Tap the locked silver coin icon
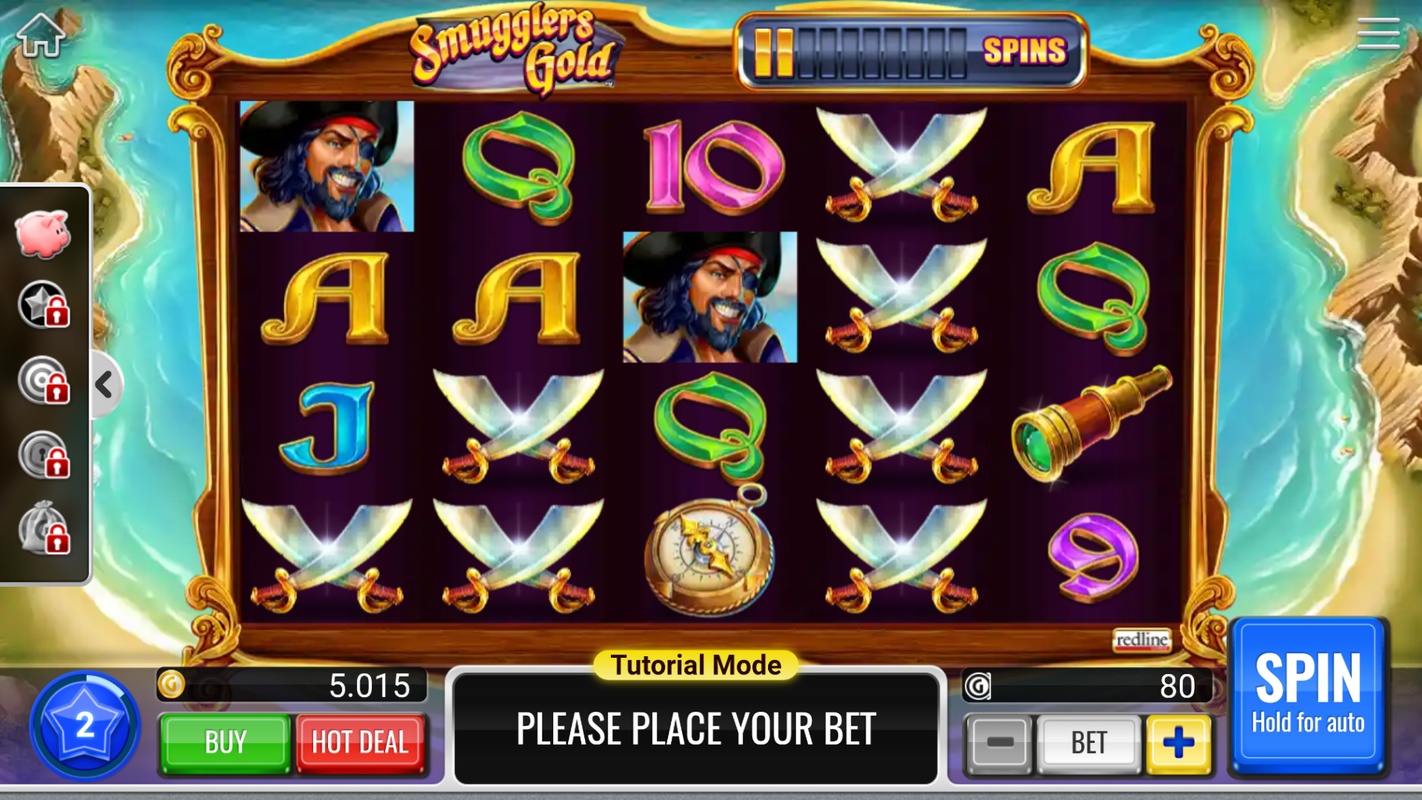 tap(44, 455)
